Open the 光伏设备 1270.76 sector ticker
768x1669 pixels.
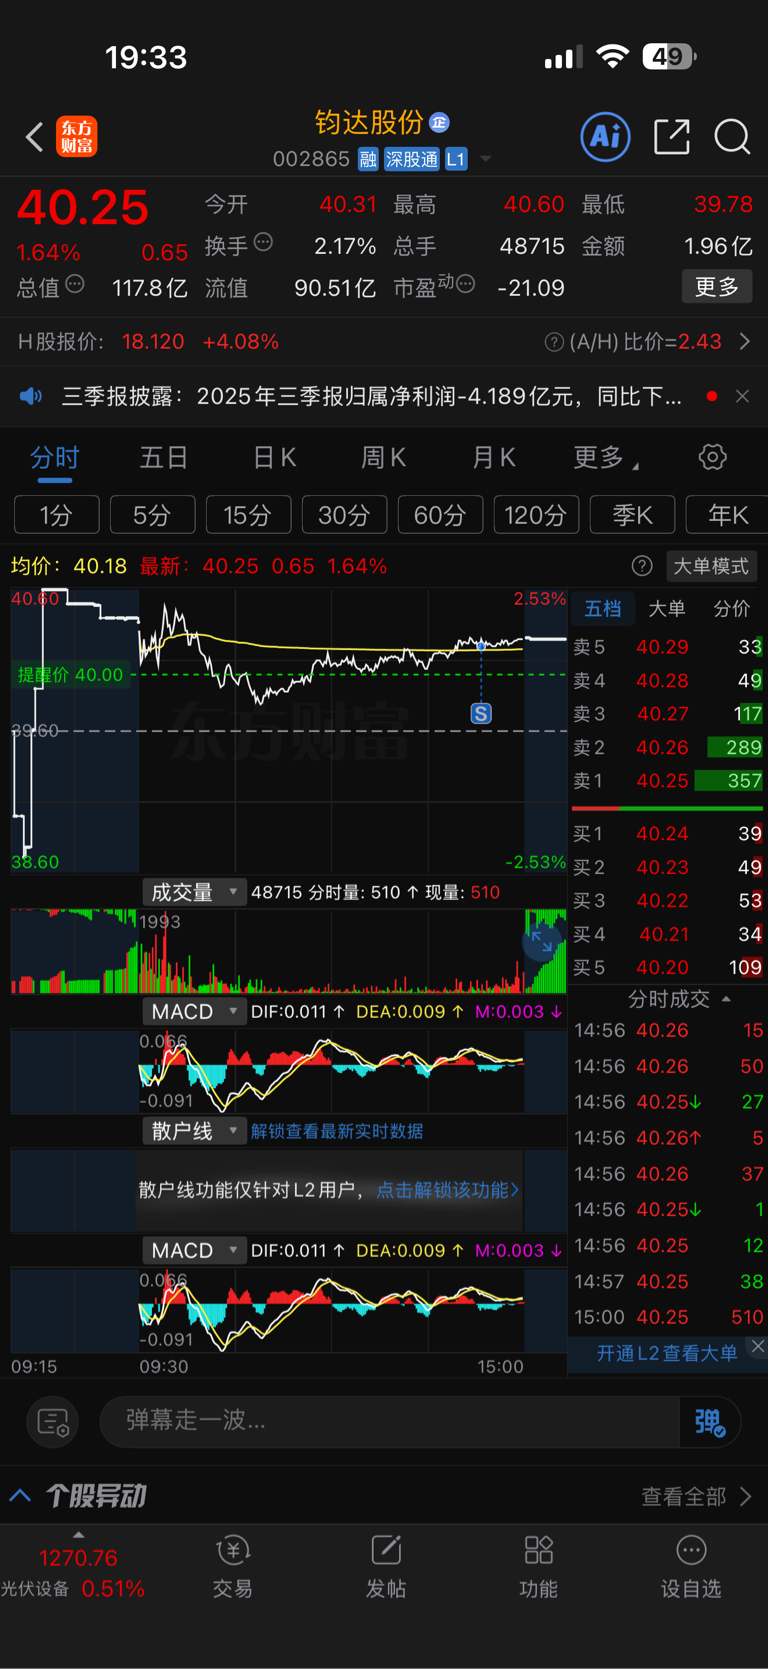pyautogui.click(x=75, y=1572)
